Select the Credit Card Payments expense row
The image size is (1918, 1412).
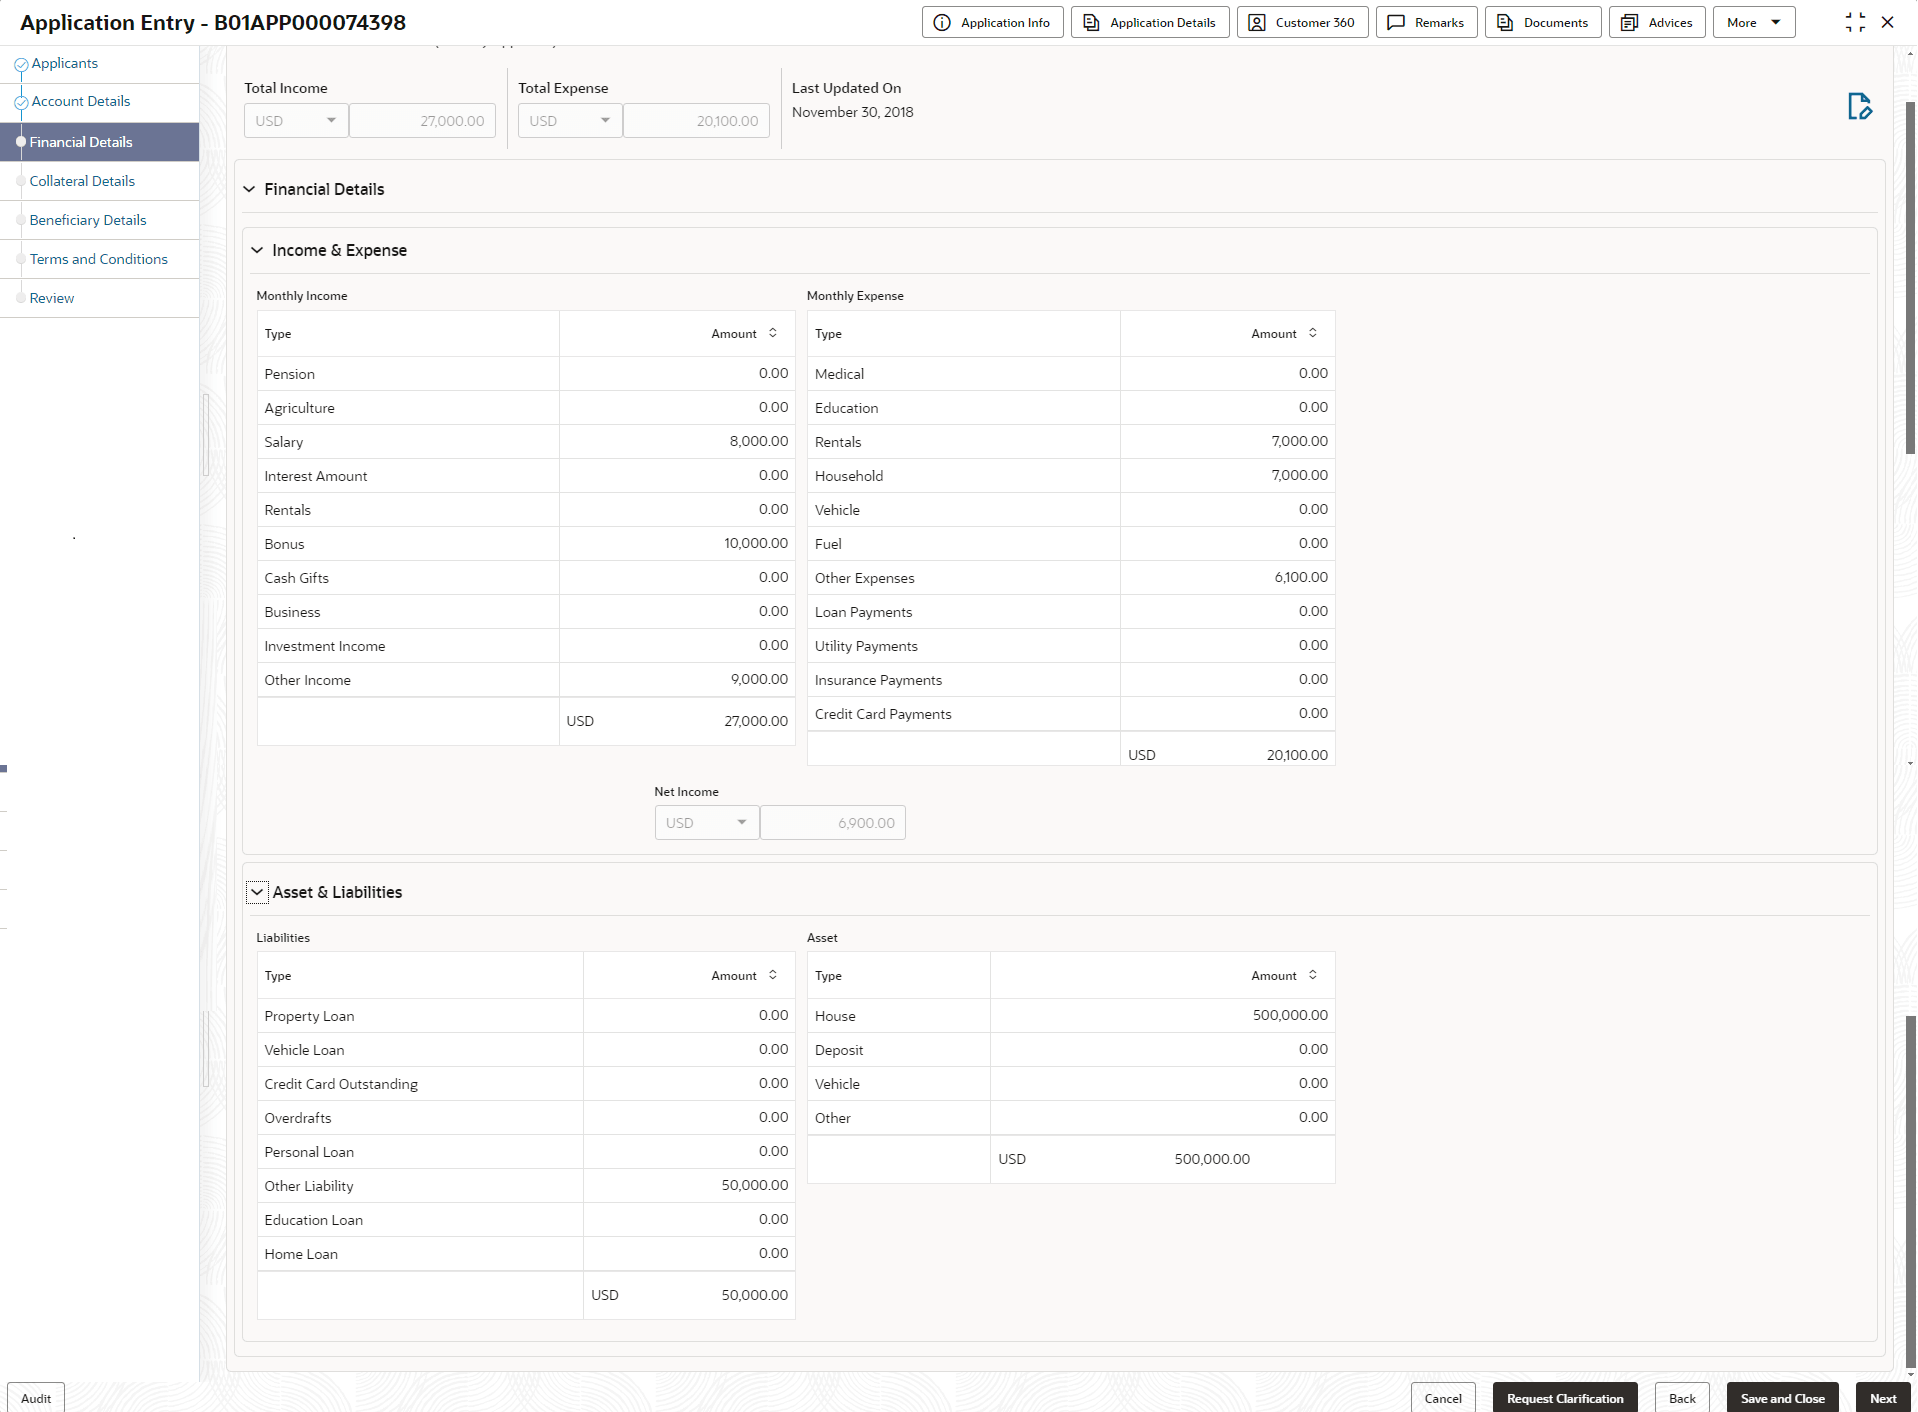click(x=1071, y=714)
